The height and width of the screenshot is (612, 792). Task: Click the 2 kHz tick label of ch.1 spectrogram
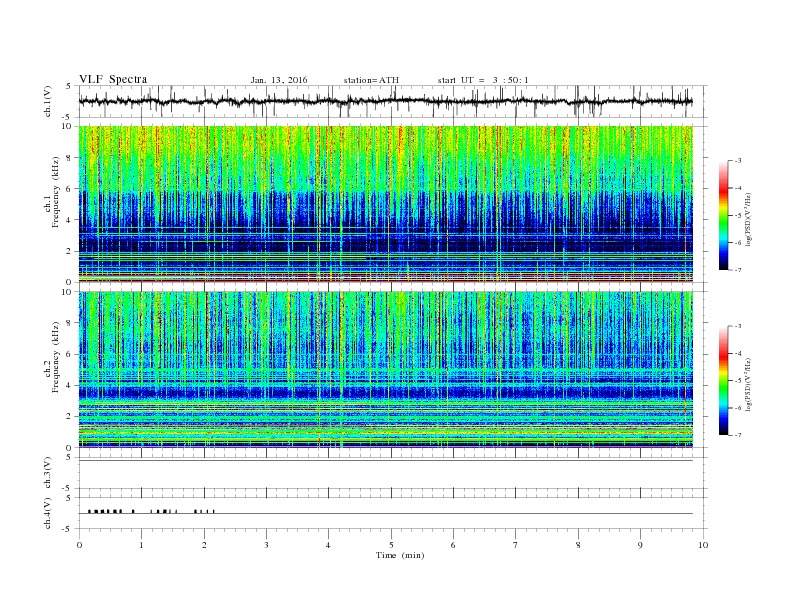tap(69, 251)
